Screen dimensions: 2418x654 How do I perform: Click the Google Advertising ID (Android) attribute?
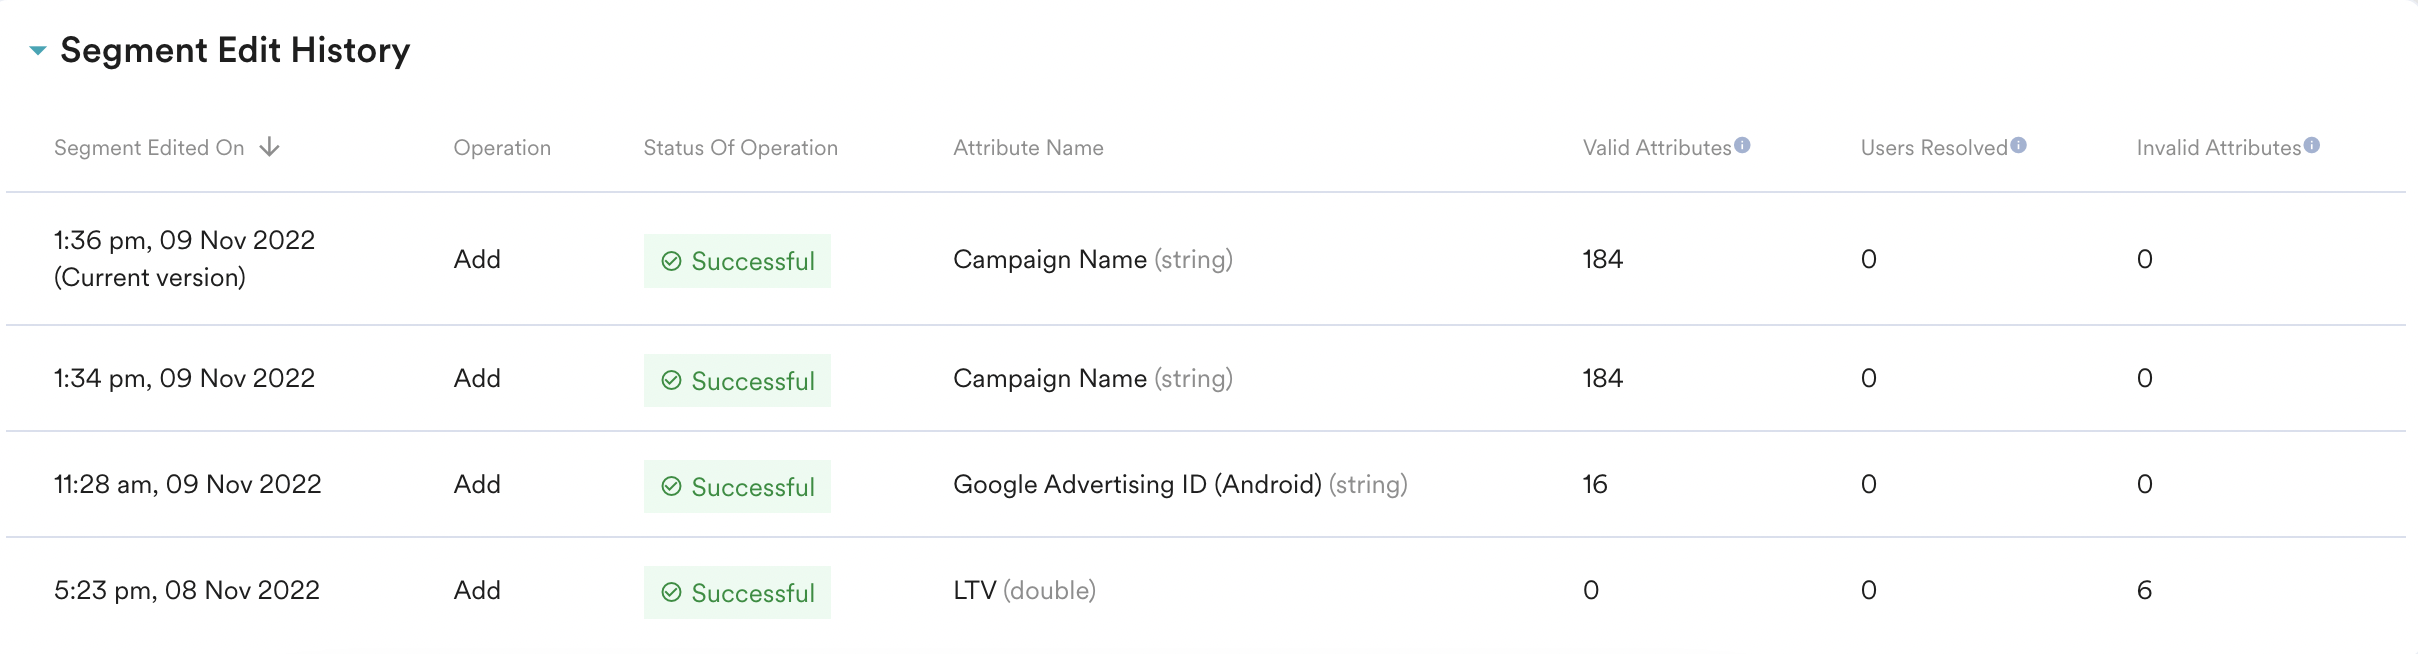(1137, 484)
